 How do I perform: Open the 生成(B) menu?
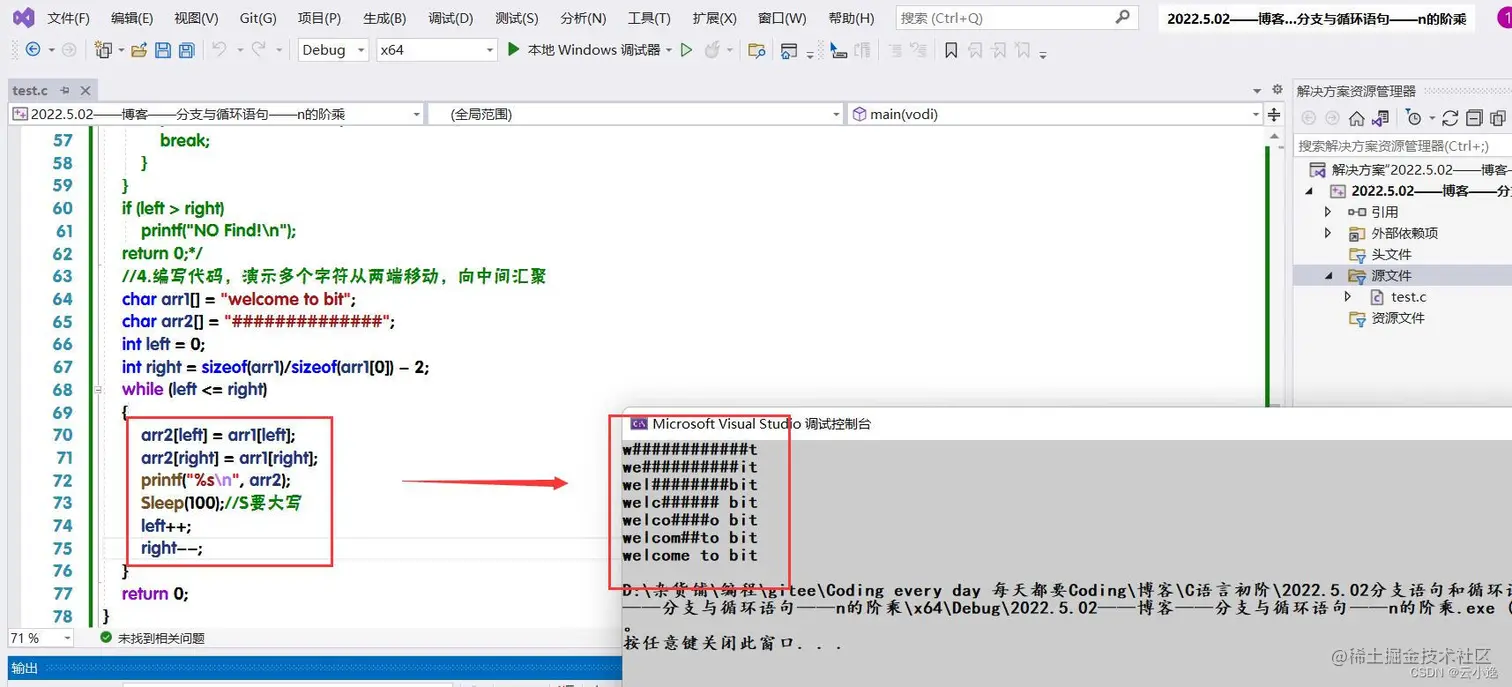(384, 18)
